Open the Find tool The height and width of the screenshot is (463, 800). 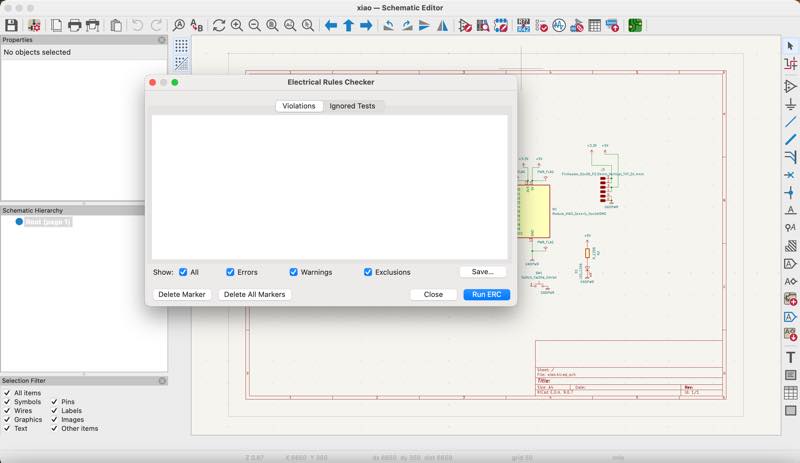(179, 25)
